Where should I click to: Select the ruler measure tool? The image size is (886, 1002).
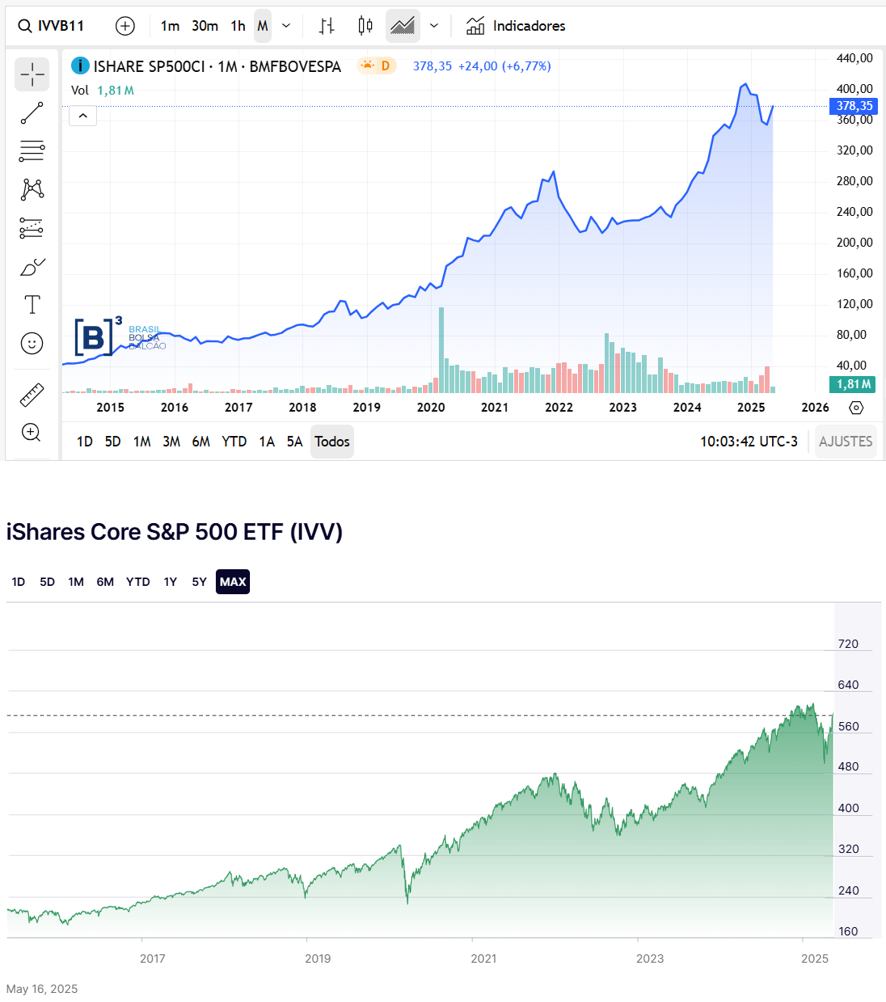(x=32, y=395)
